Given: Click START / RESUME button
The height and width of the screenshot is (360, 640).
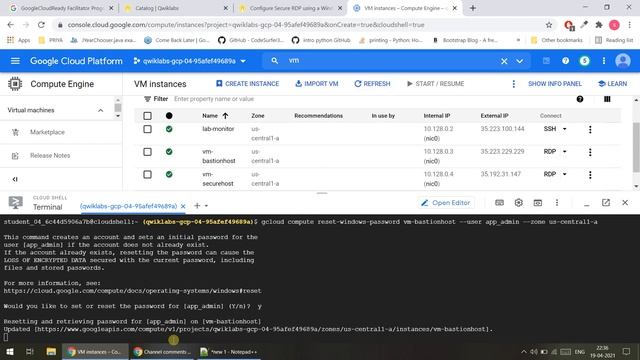Looking at the screenshot, I should pyautogui.click(x=436, y=84).
